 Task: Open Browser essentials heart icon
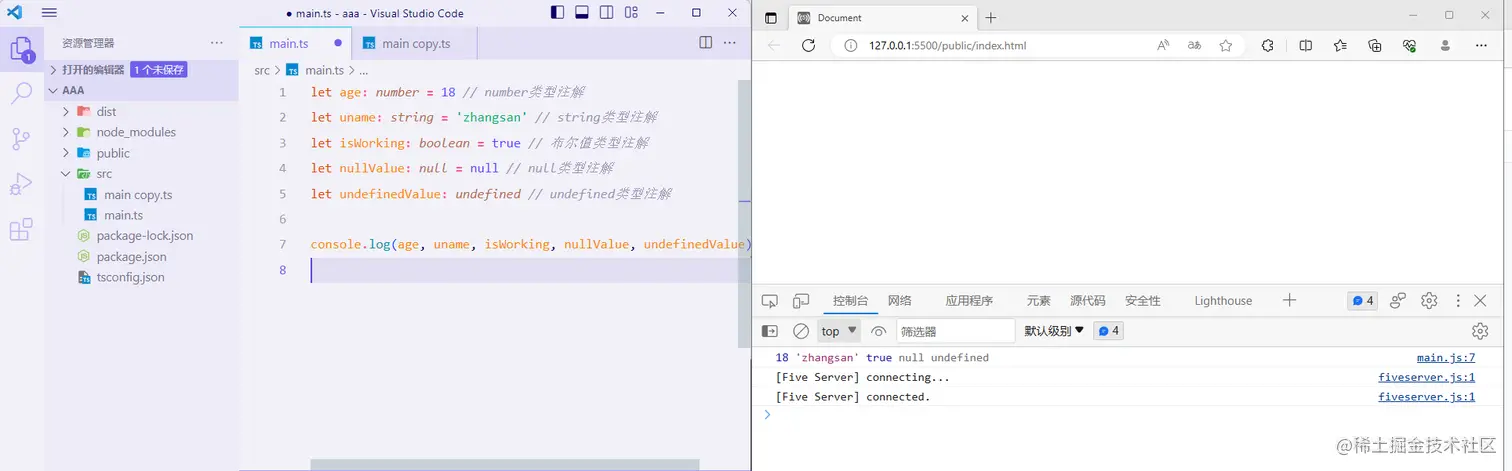(x=1410, y=45)
